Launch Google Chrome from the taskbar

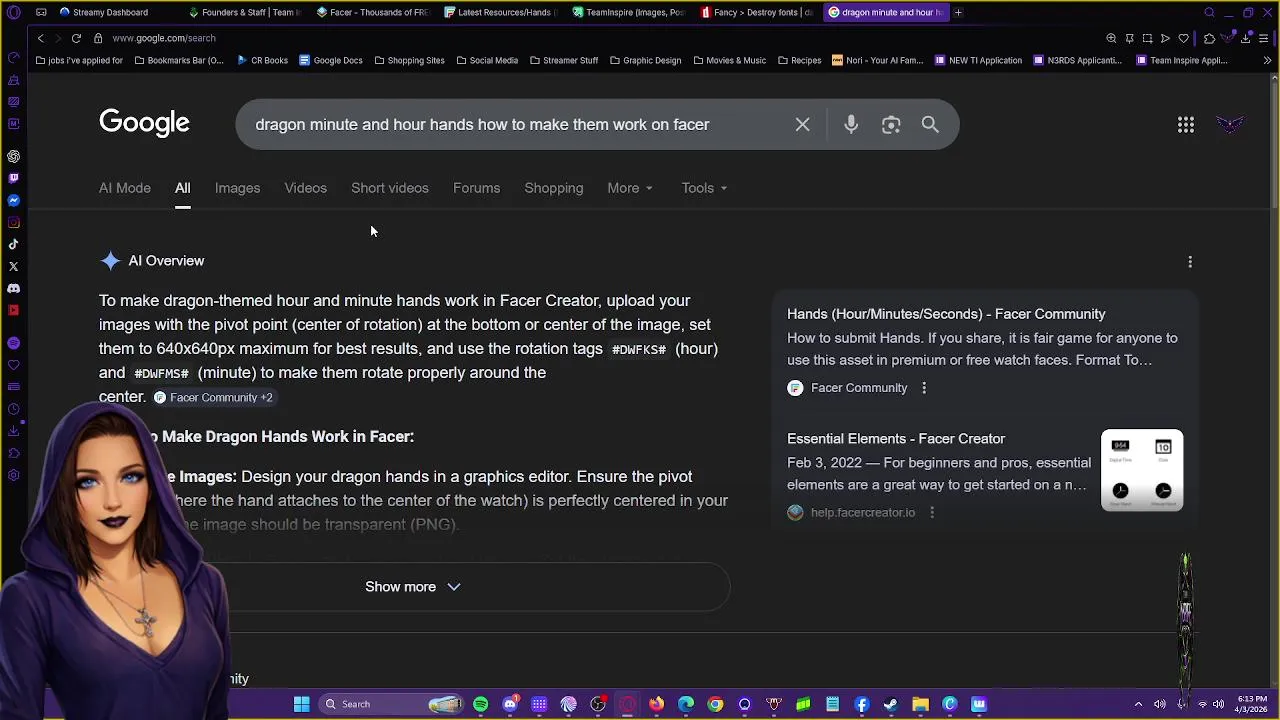coord(715,704)
